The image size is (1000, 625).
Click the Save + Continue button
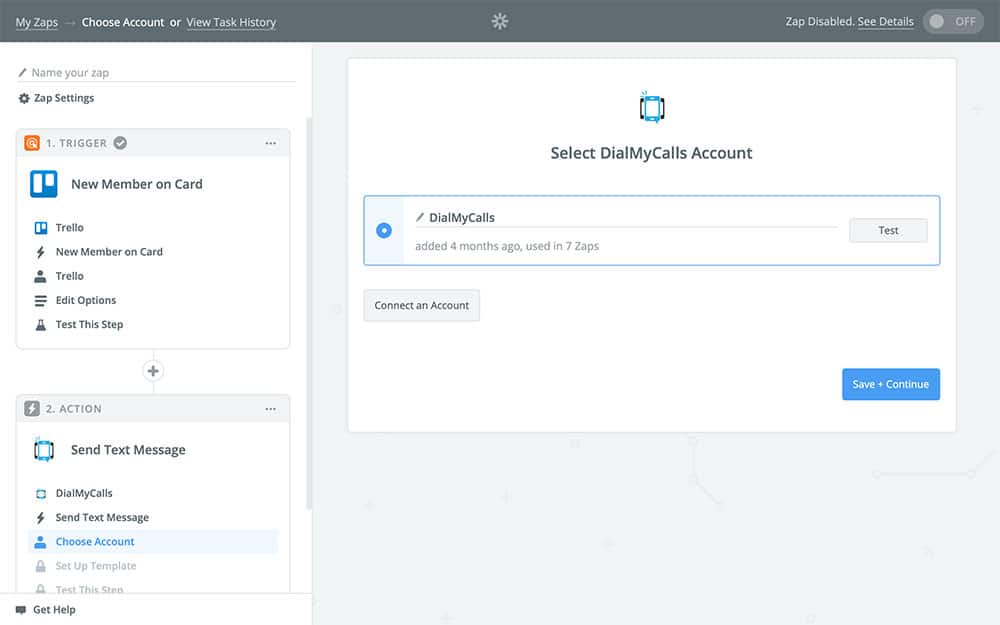click(890, 384)
